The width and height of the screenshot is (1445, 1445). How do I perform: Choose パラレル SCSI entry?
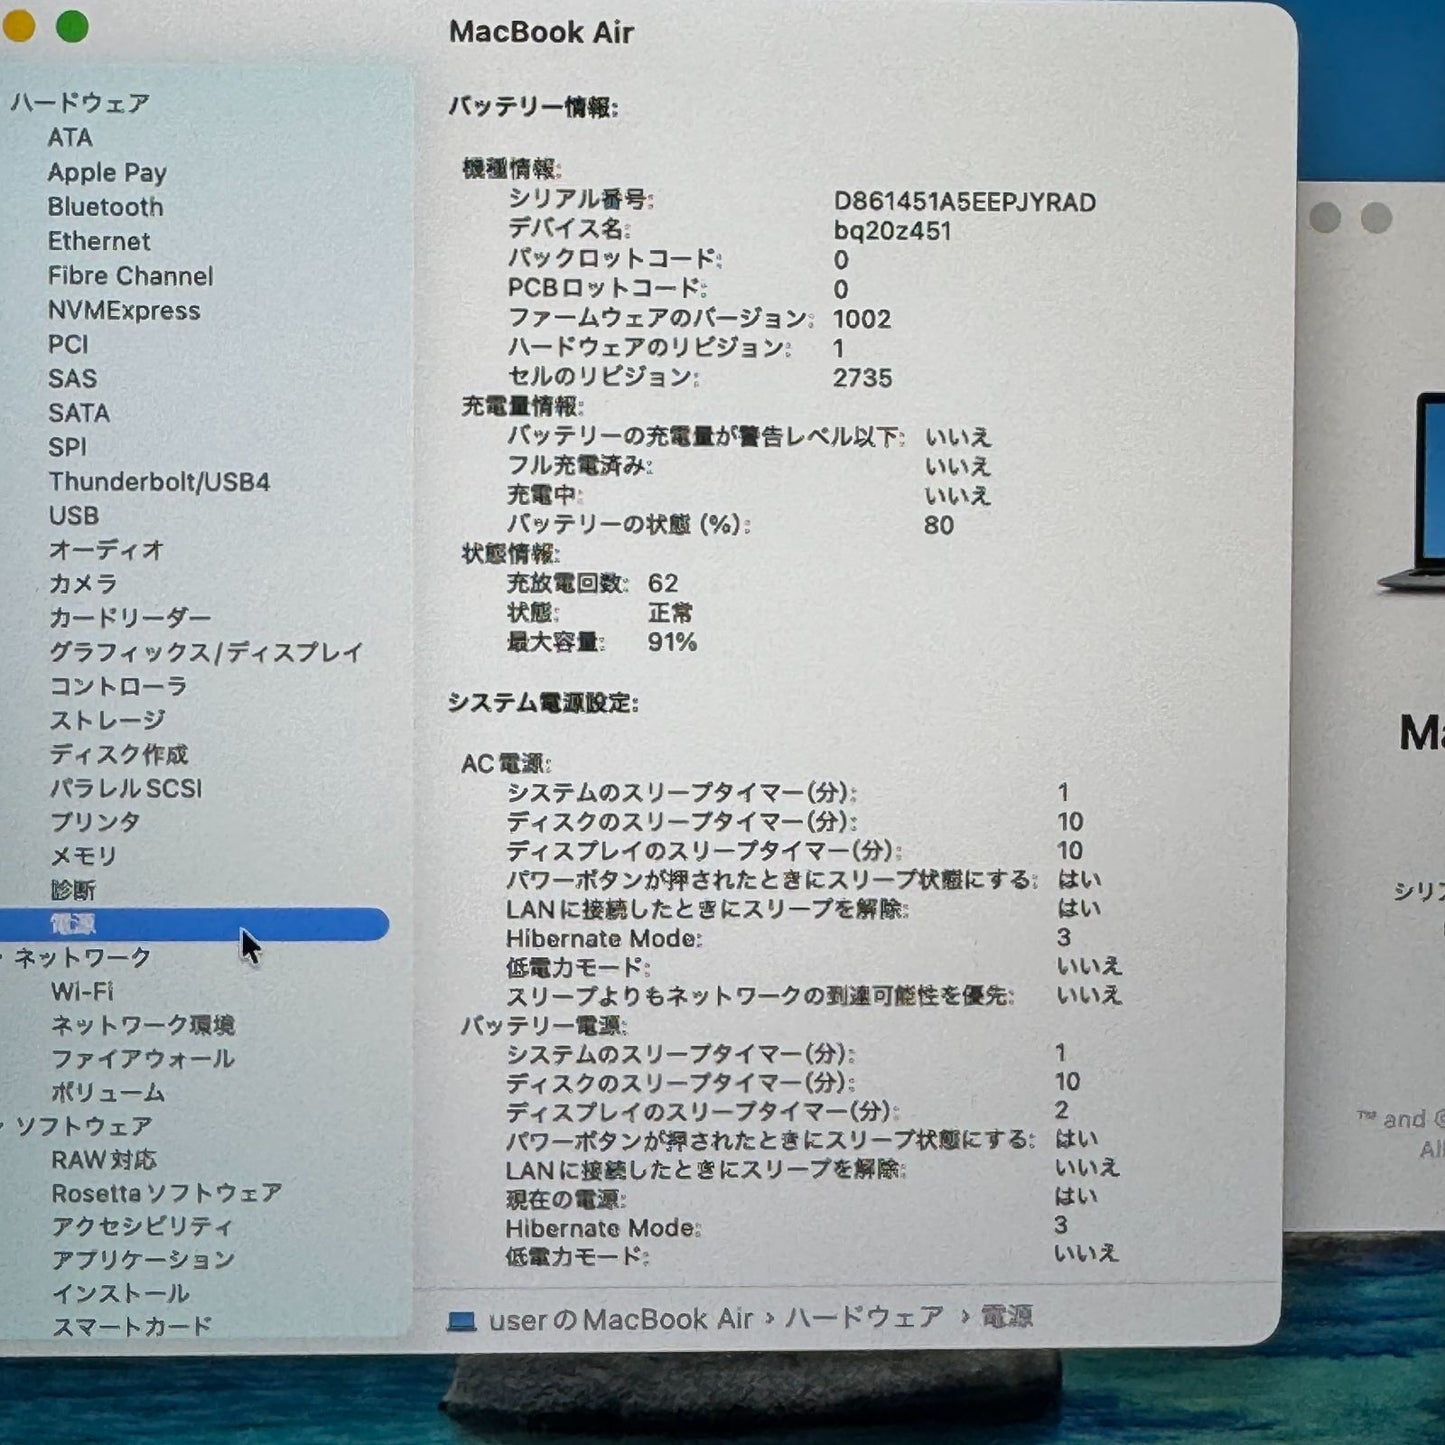click(126, 788)
